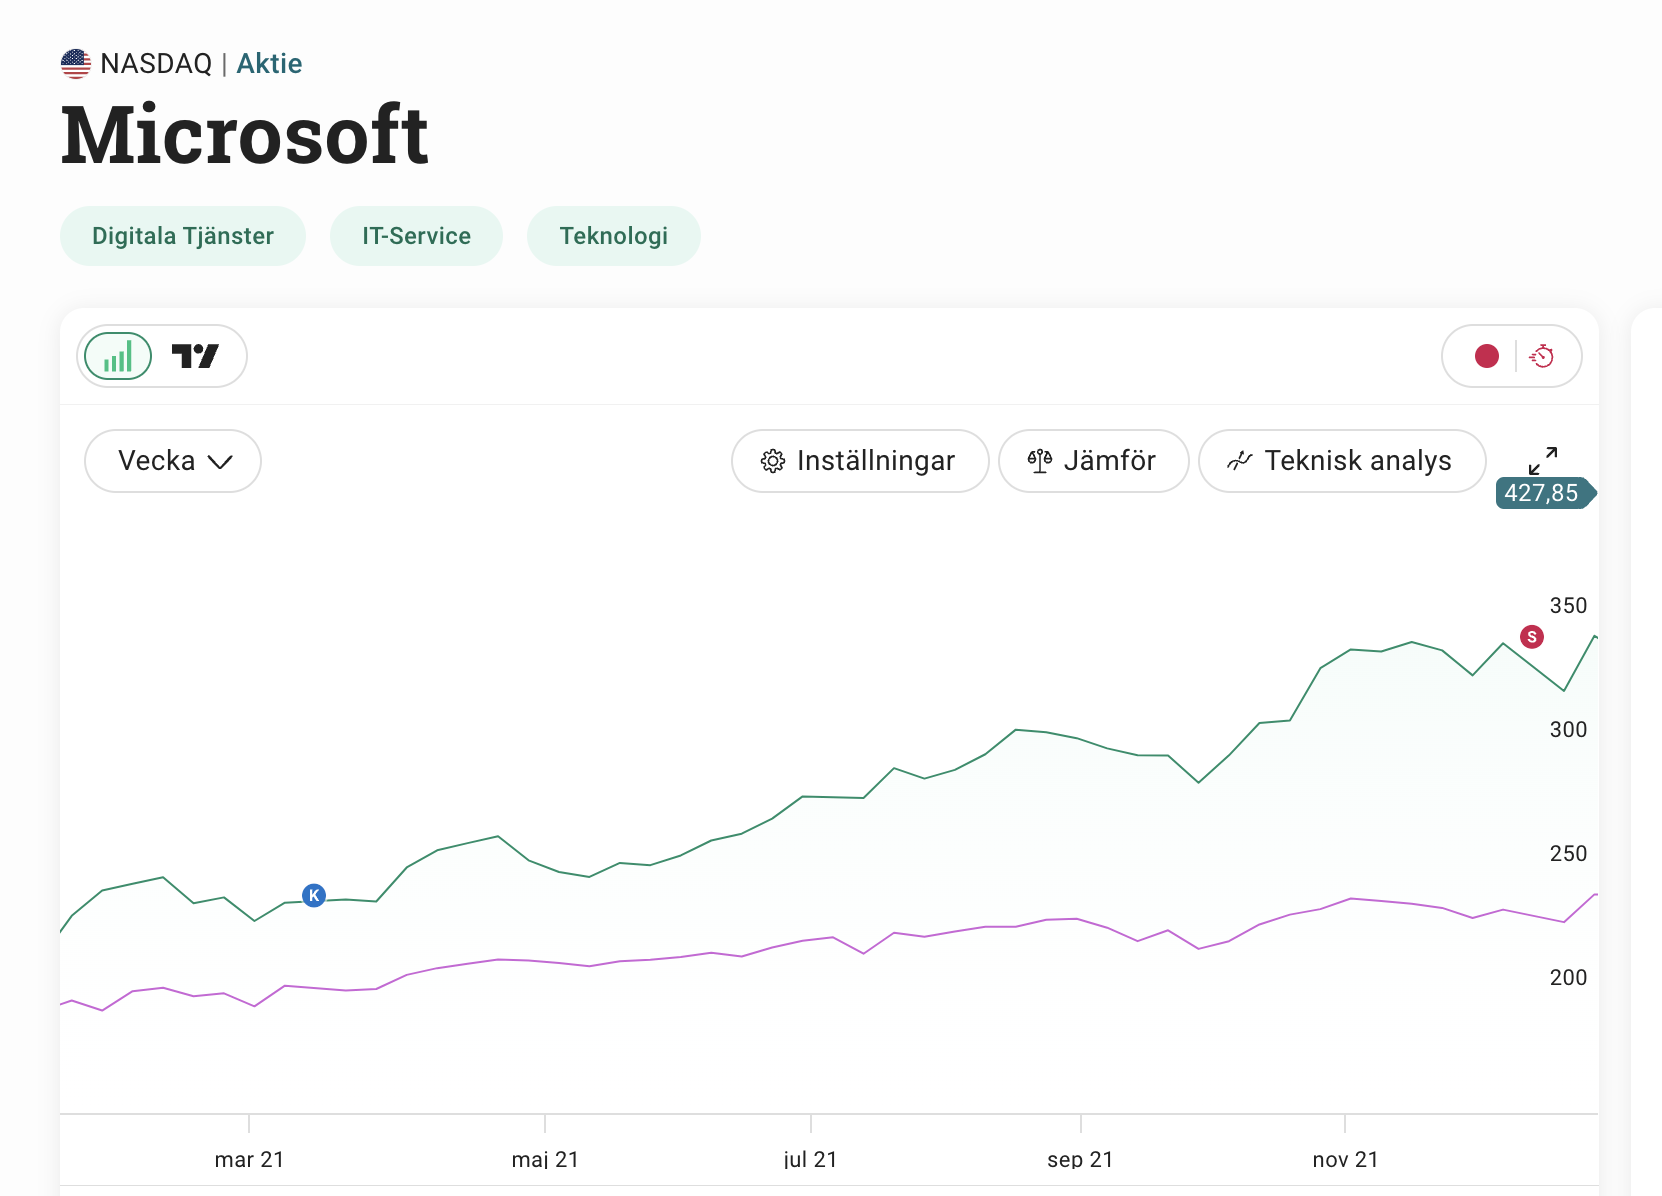Screen dimensions: 1662x1196
Task: Click the blue K marker on chart
Action: click(314, 896)
